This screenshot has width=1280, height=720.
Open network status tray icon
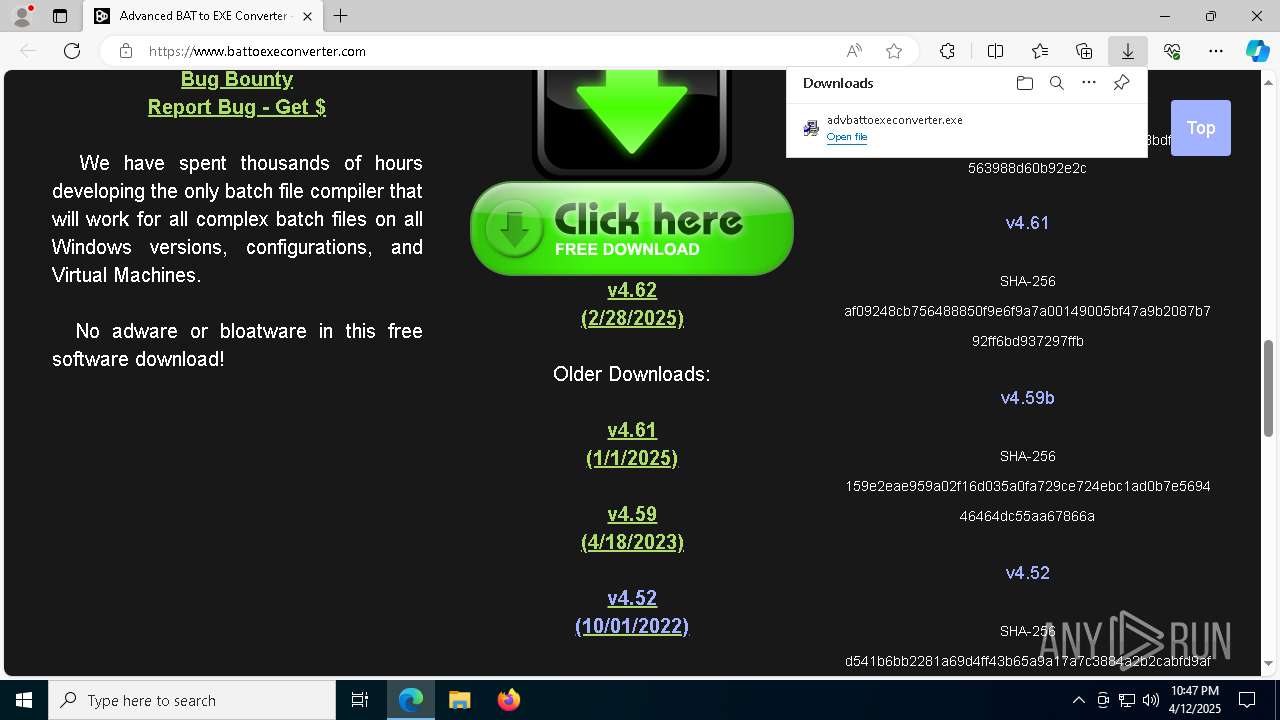[x=1127, y=700]
